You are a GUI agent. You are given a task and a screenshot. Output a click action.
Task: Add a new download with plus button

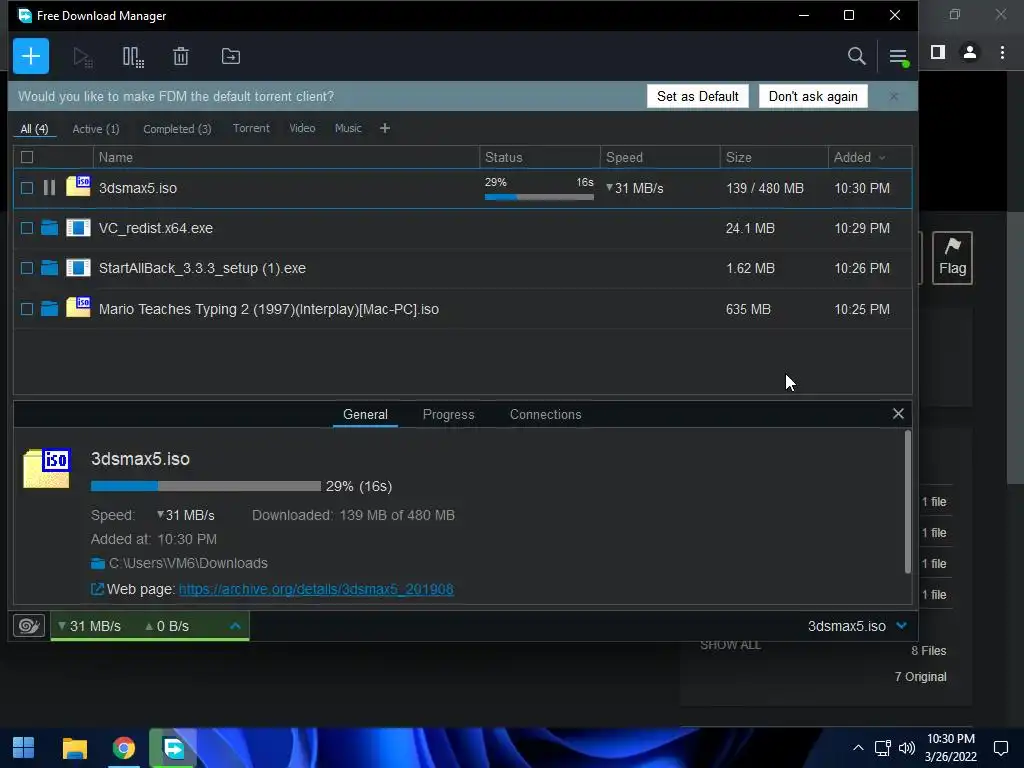[31, 56]
